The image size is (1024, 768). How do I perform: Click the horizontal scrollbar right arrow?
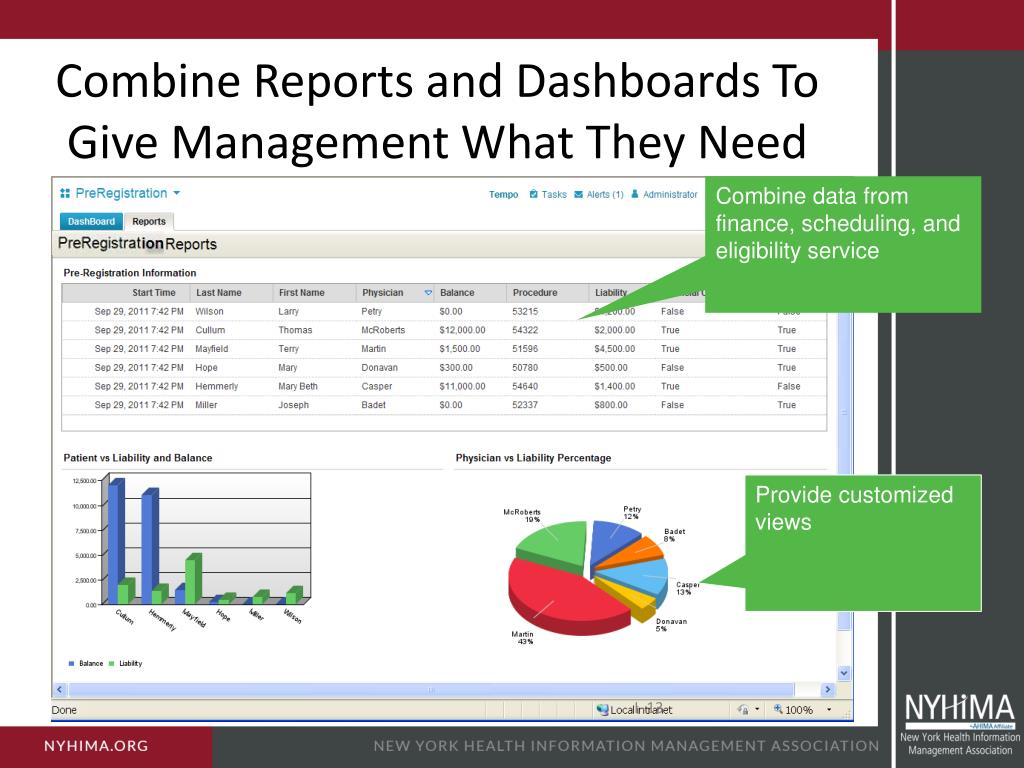coord(828,690)
